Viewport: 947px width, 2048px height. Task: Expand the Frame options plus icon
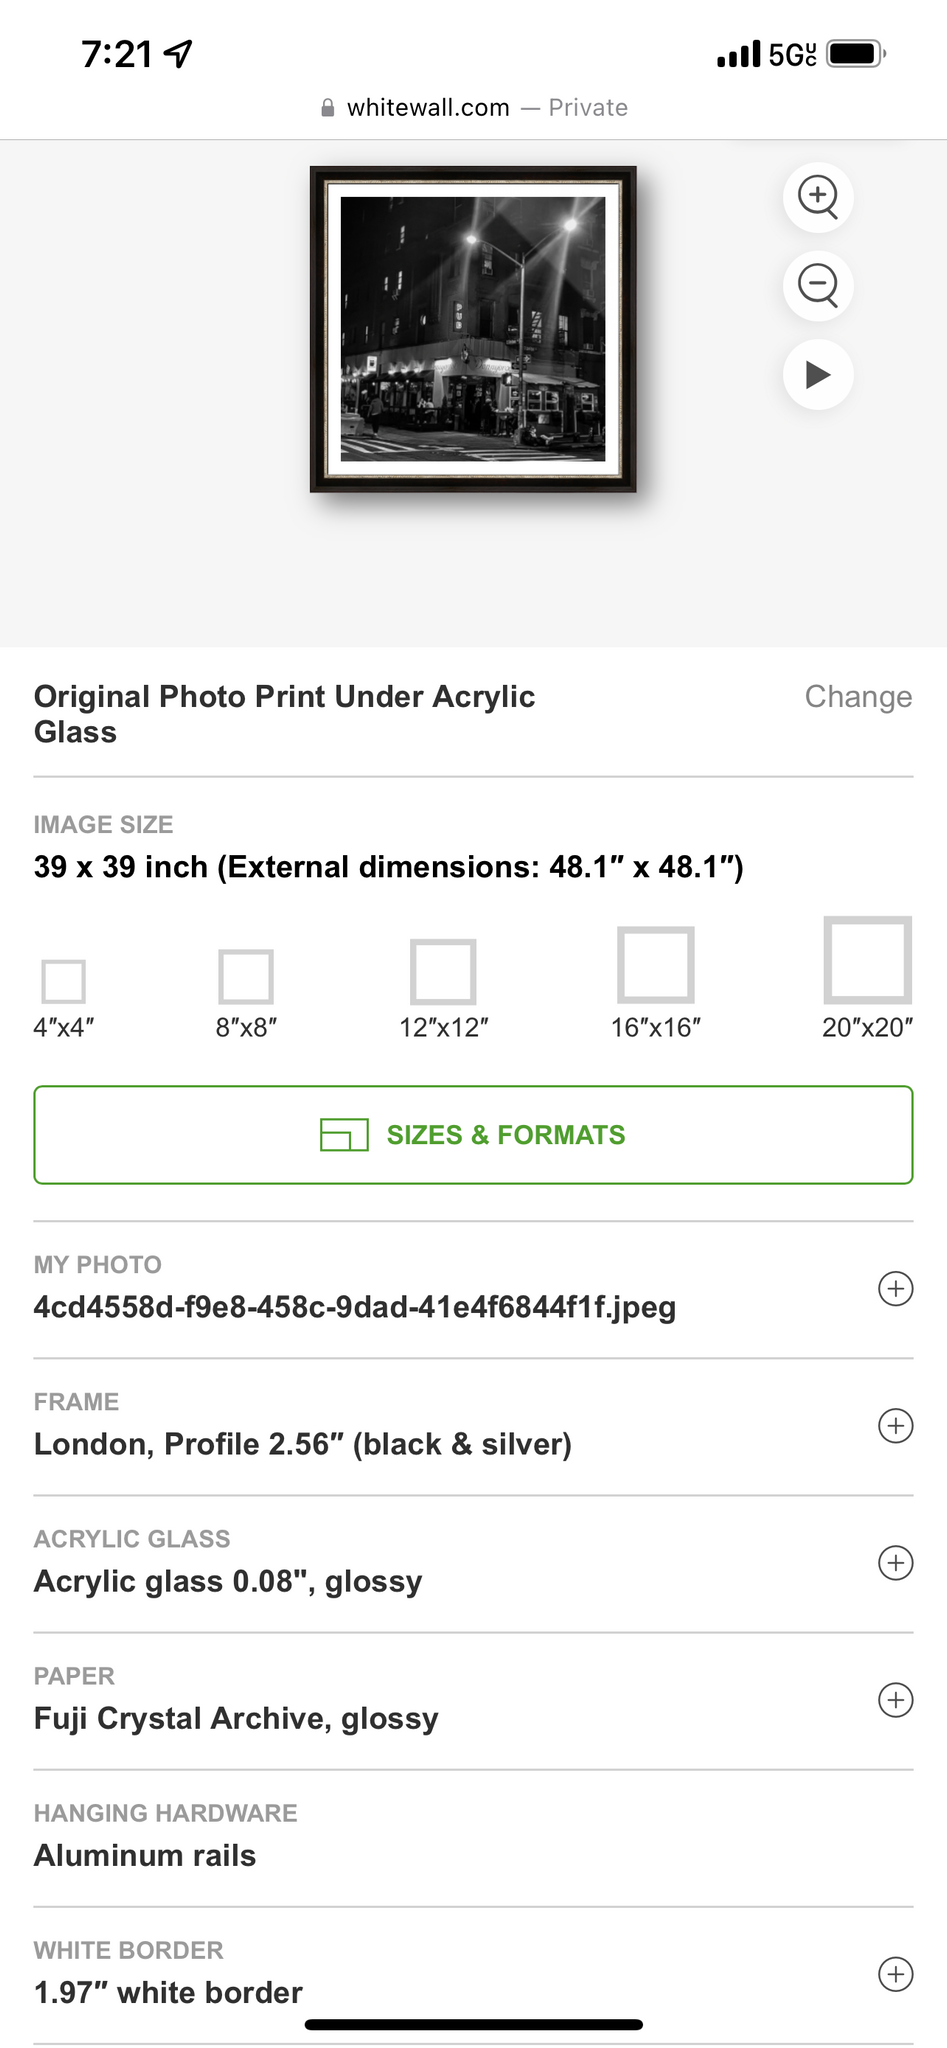pos(895,1426)
